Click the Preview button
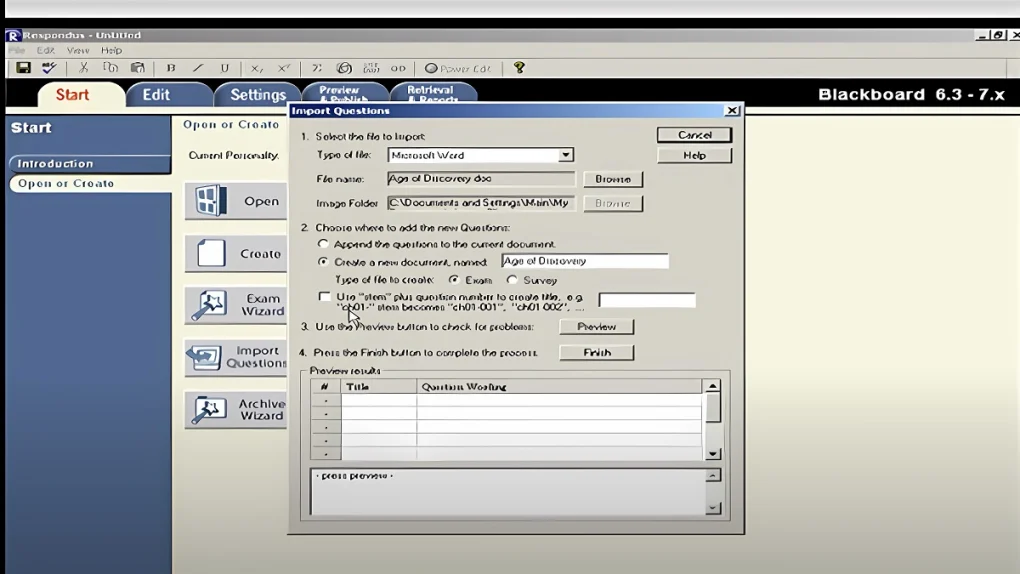 [x=596, y=327]
